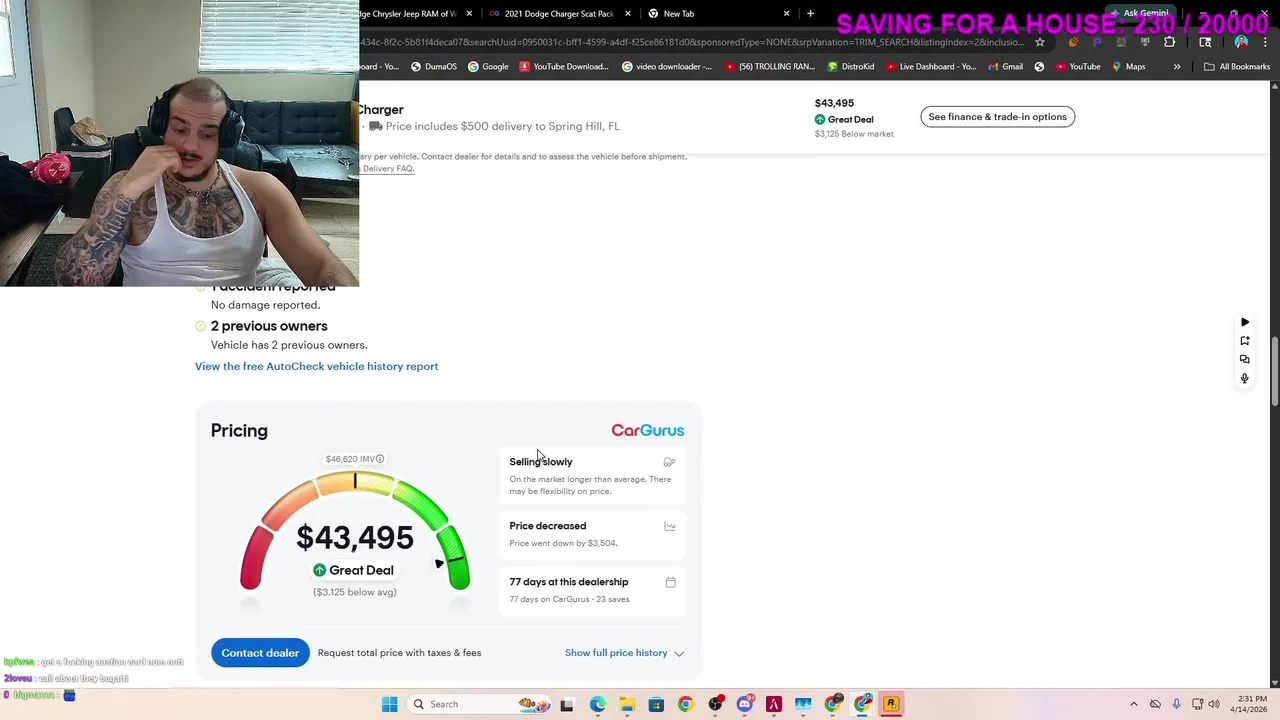Open the video downloader bookmark
The width and height of the screenshot is (1280, 720).
666,67
